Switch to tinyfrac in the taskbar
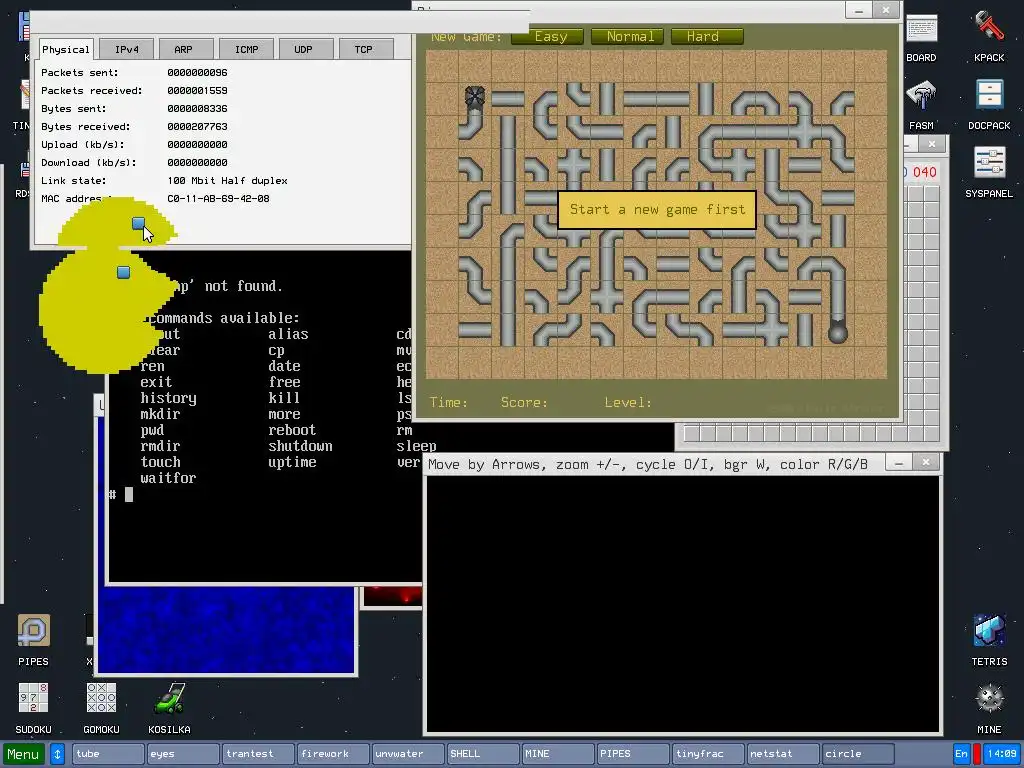 709,754
